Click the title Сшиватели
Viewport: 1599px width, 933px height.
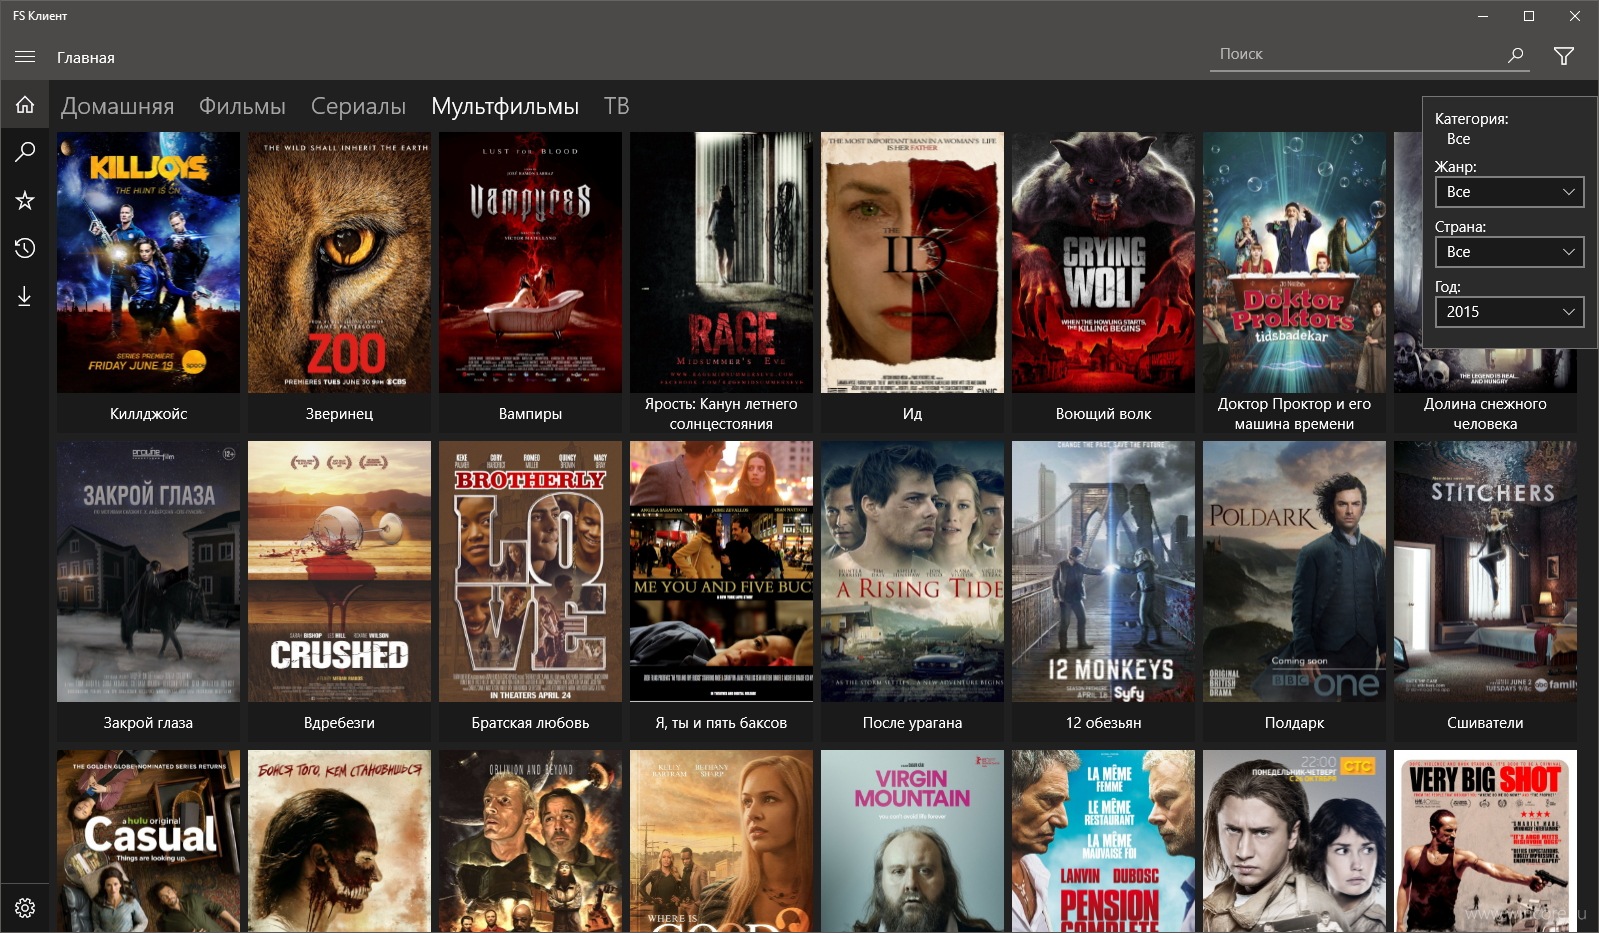[x=1485, y=723]
